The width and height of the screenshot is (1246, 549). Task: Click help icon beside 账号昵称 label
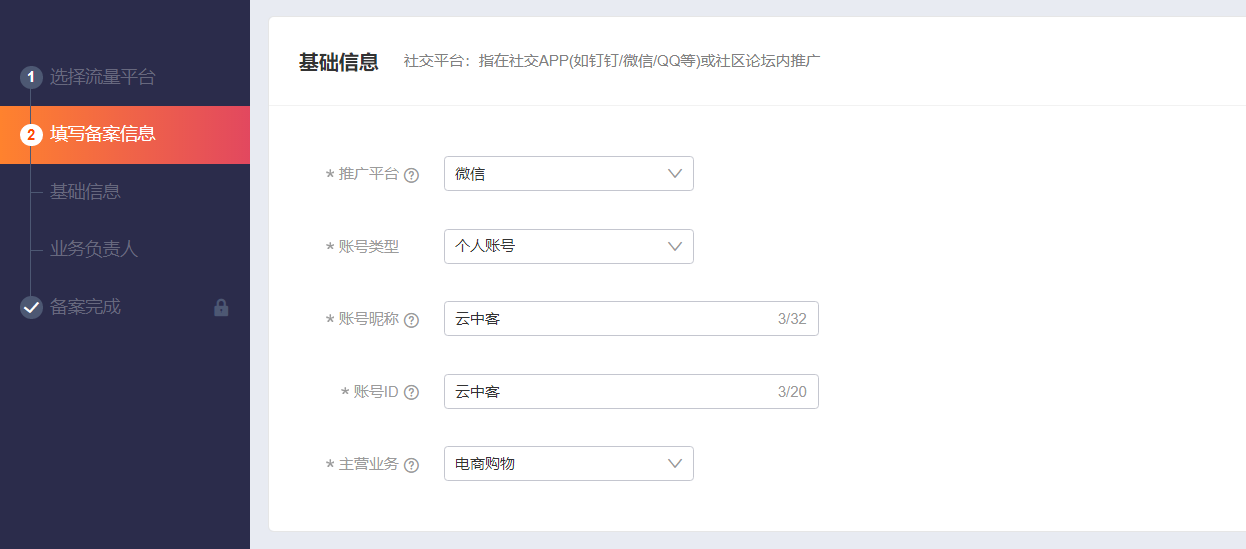tap(411, 320)
